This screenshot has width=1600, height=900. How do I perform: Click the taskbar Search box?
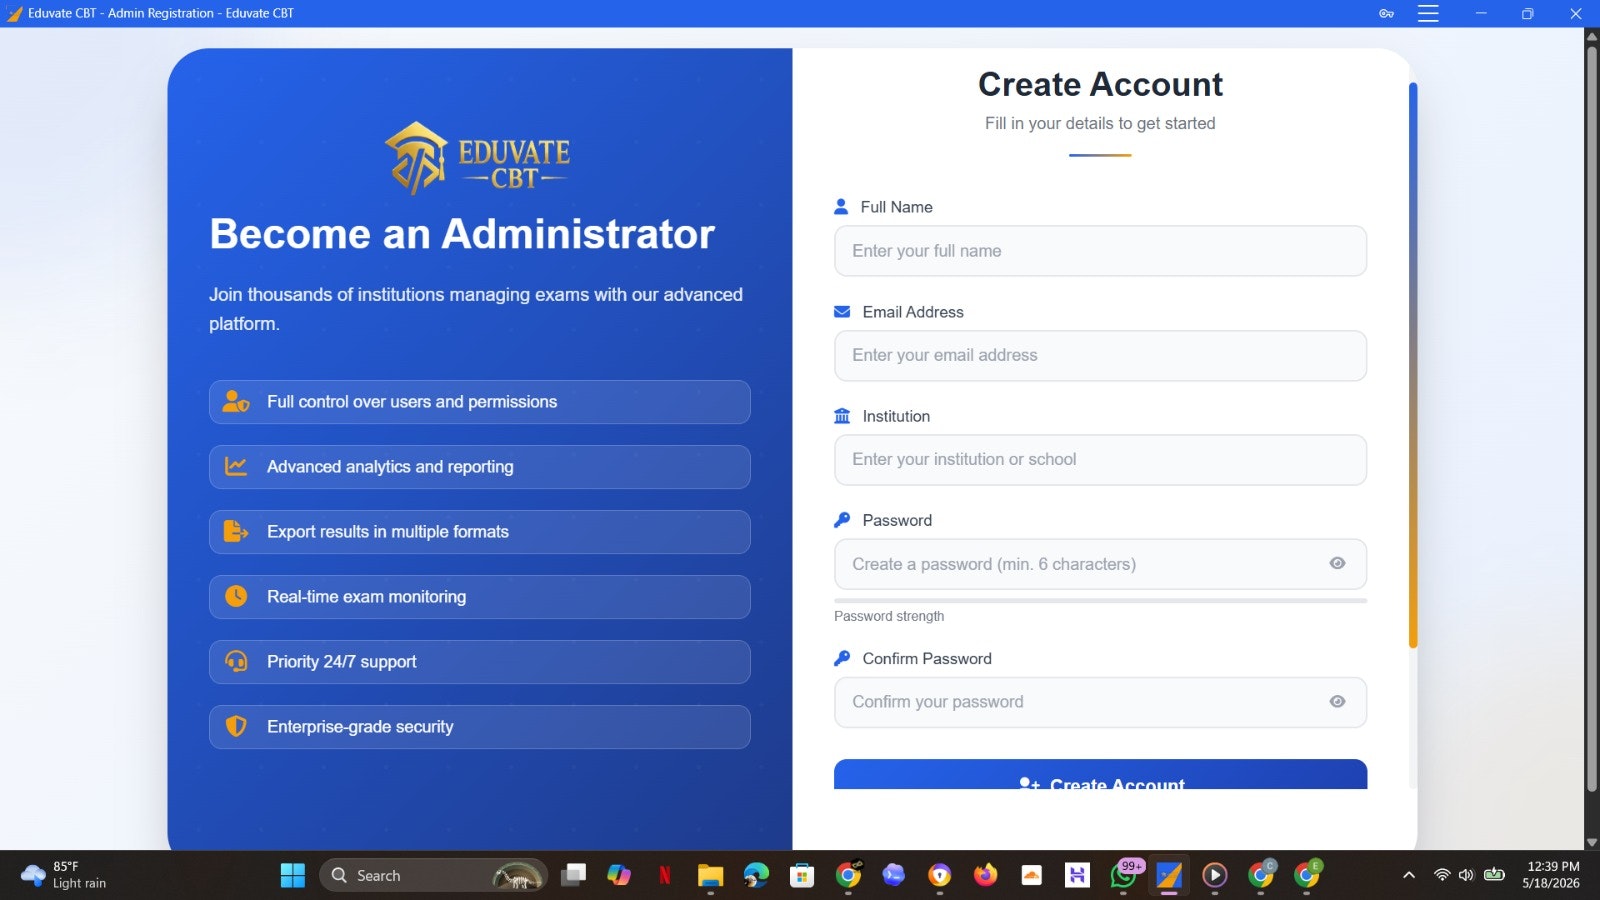click(433, 876)
